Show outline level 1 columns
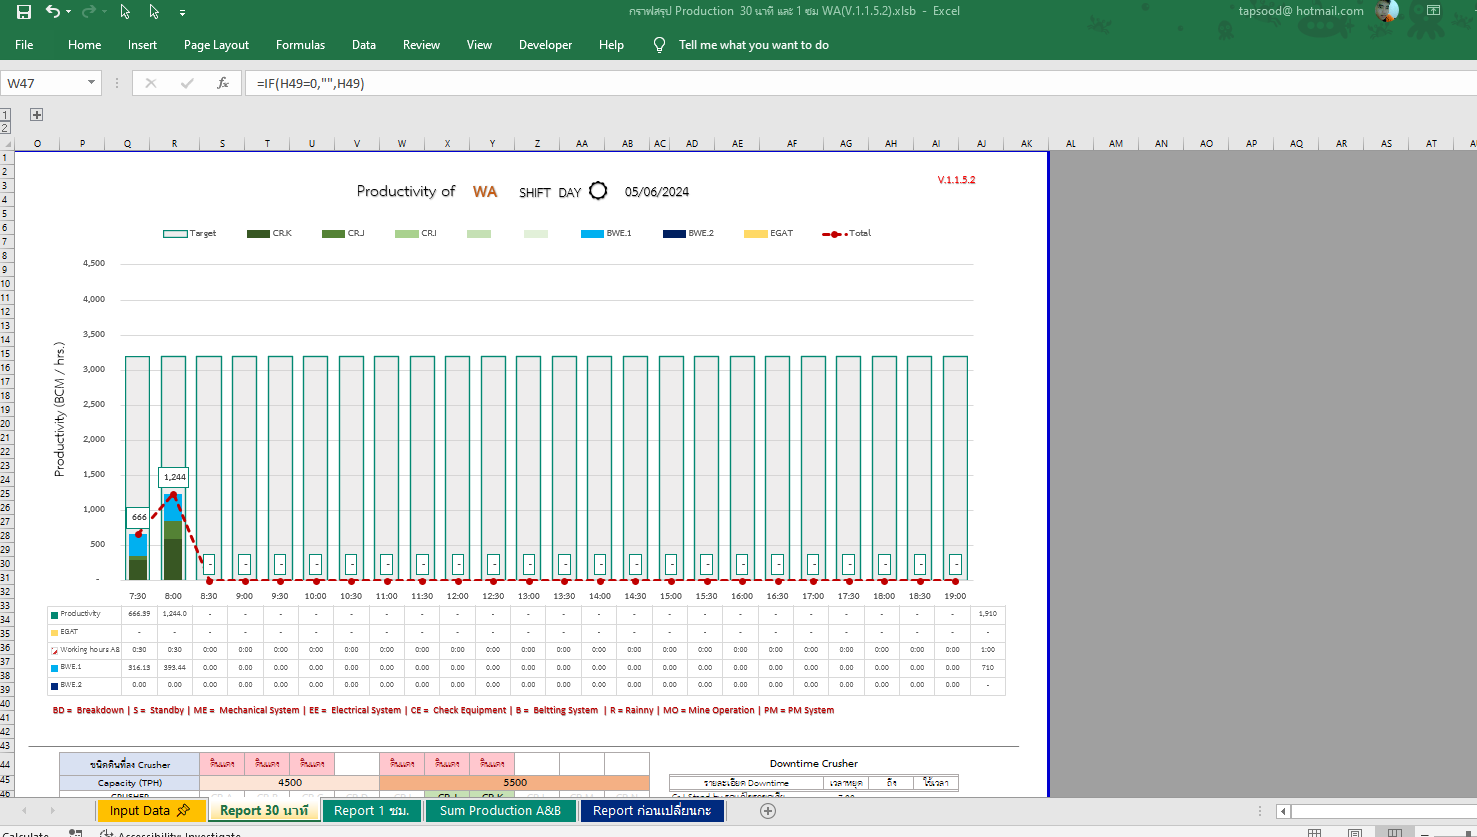 (x=5, y=115)
